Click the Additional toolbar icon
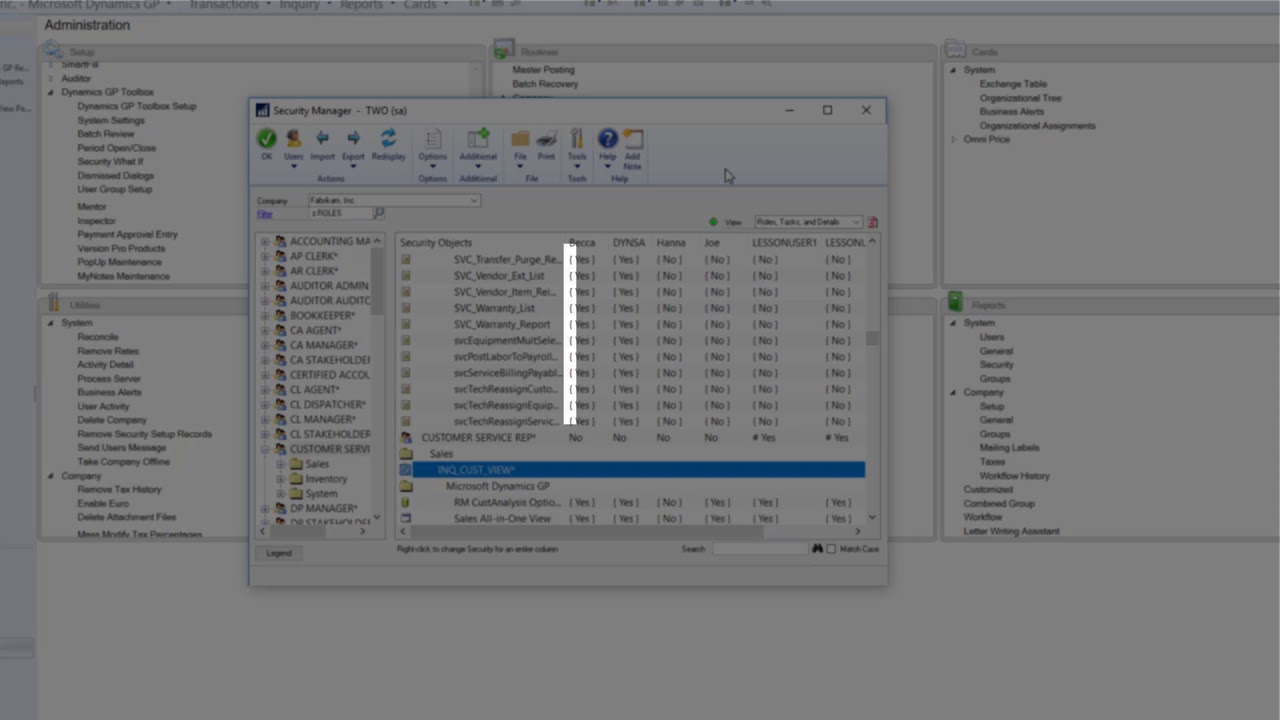 tap(477, 139)
